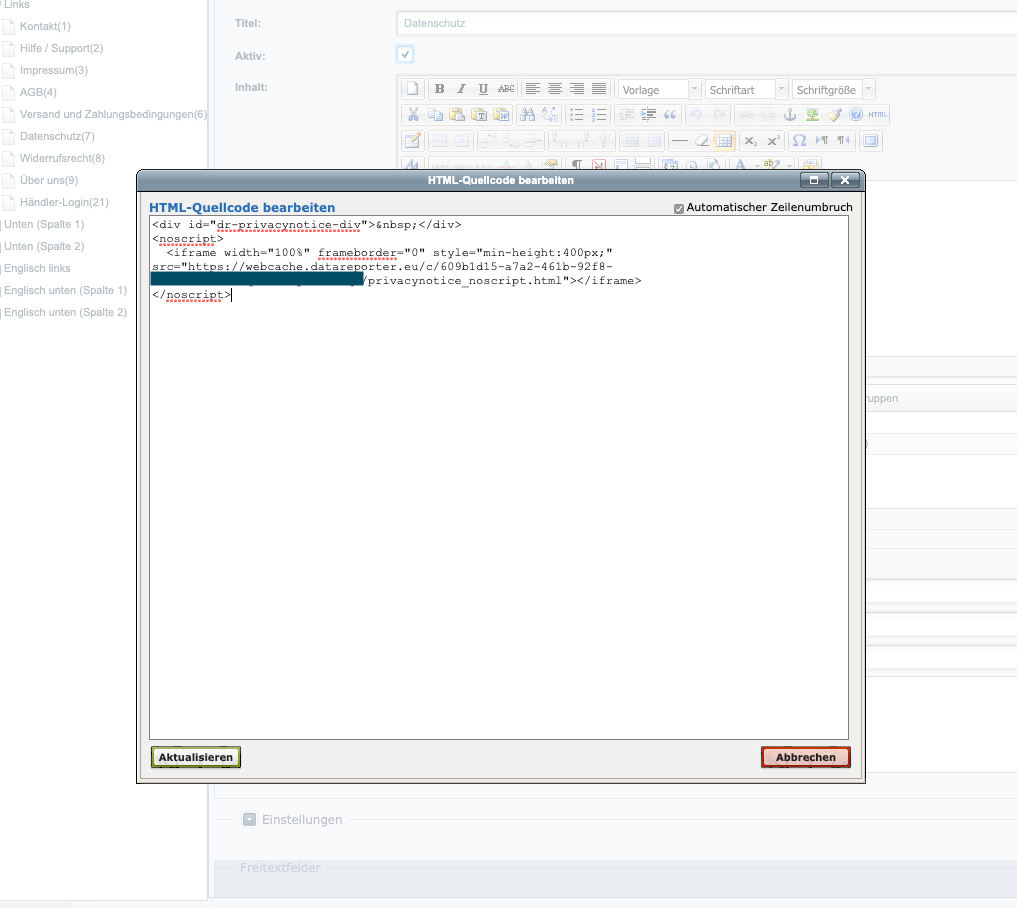This screenshot has width=1017, height=908.
Task: Click the cut (scissors) icon
Action: [x=413, y=114]
